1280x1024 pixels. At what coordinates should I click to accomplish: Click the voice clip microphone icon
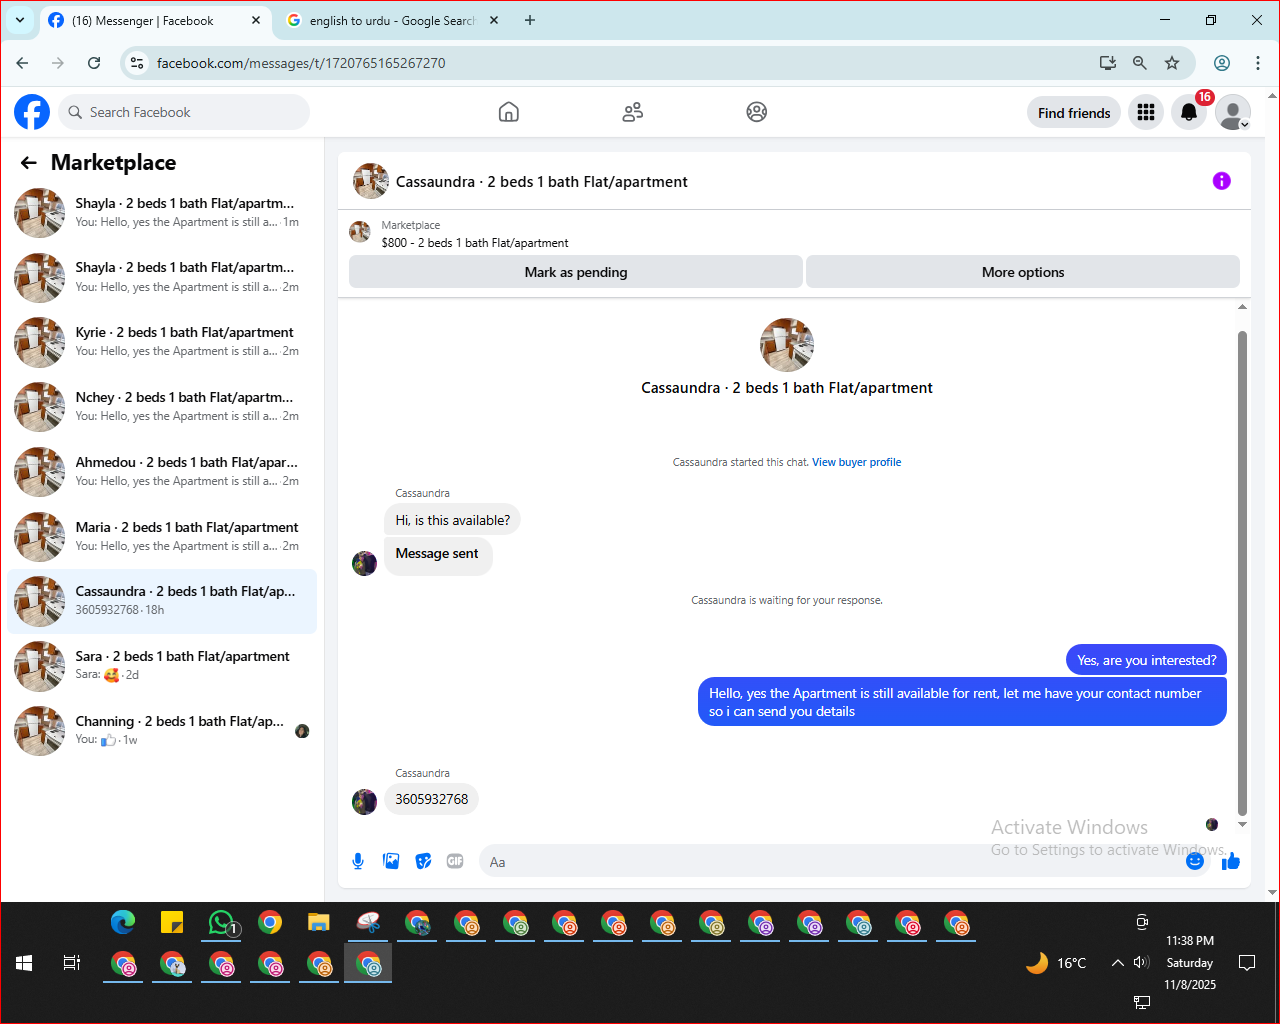tap(358, 861)
